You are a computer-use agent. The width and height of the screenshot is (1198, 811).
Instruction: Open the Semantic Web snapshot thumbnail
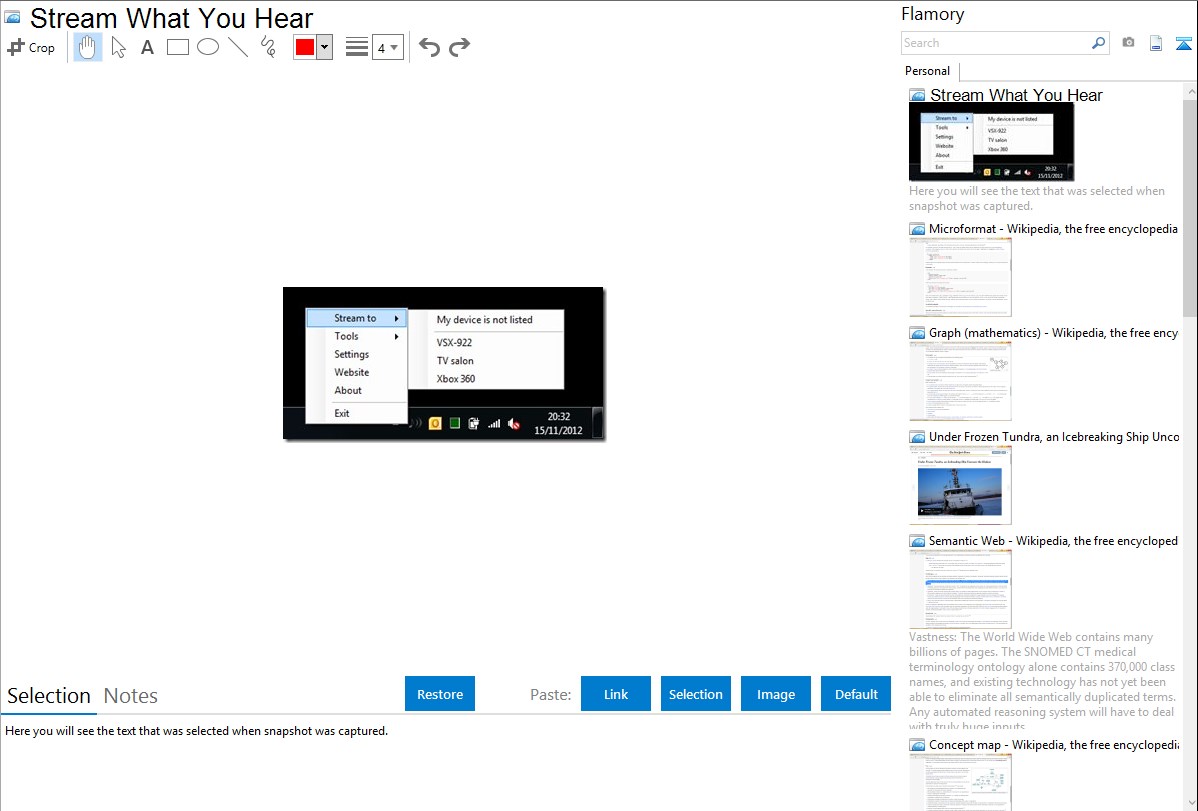[960, 589]
